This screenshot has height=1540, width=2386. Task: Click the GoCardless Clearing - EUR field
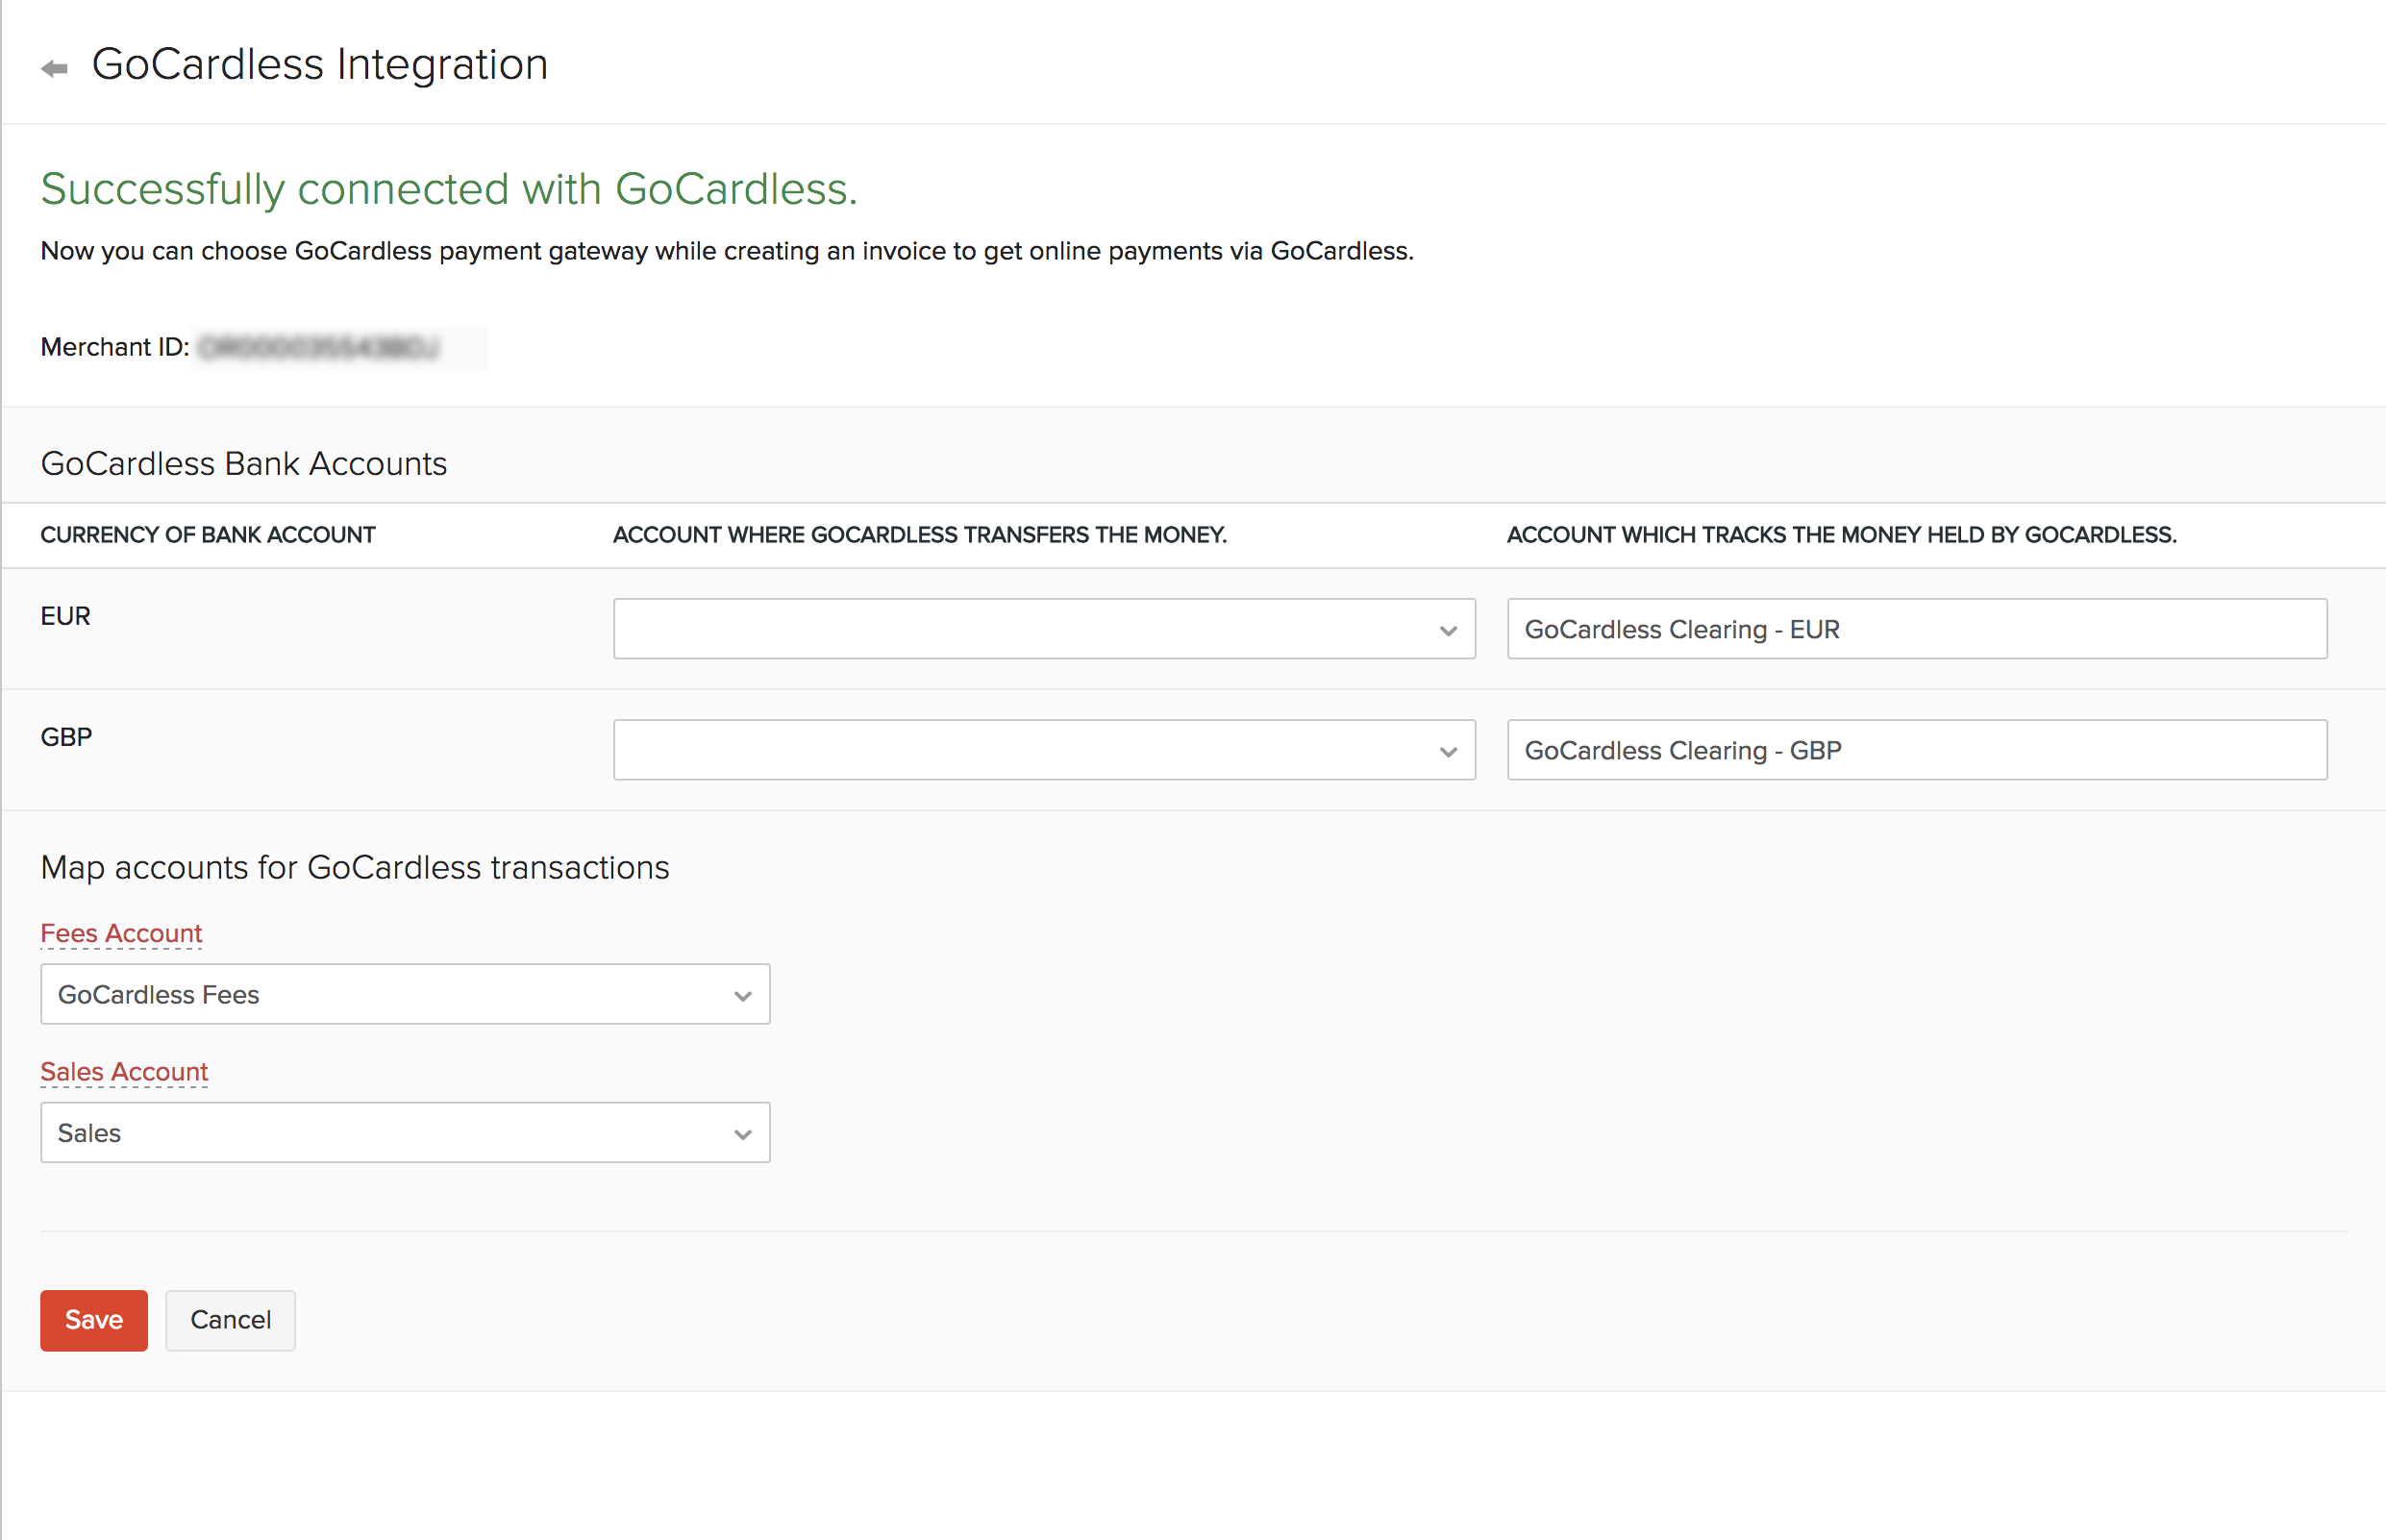pyautogui.click(x=1917, y=629)
